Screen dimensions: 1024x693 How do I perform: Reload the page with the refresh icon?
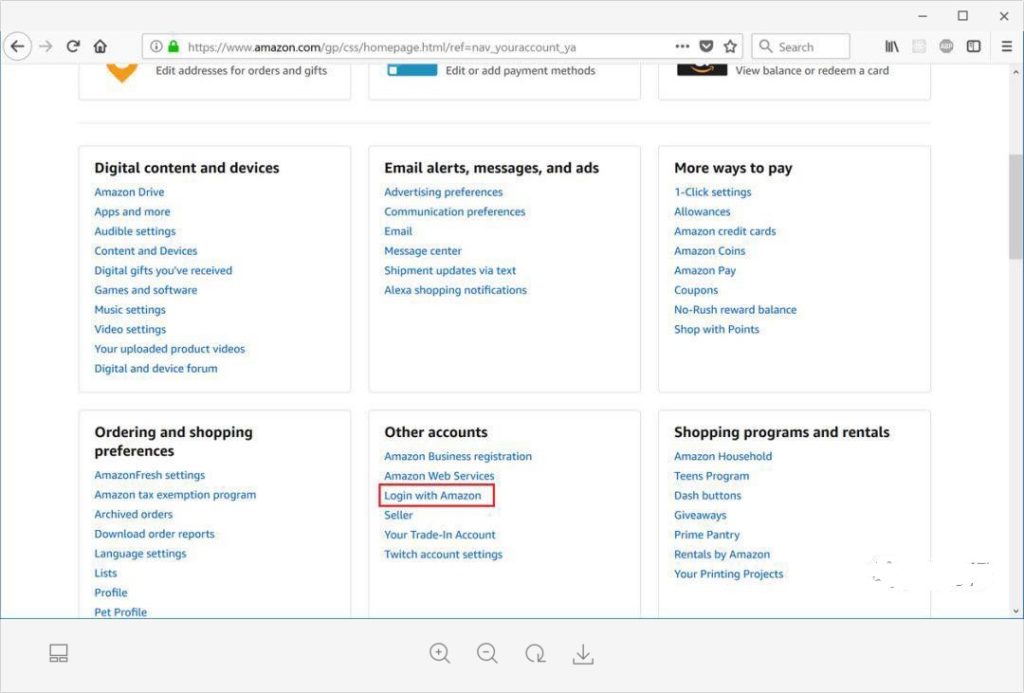click(x=73, y=46)
